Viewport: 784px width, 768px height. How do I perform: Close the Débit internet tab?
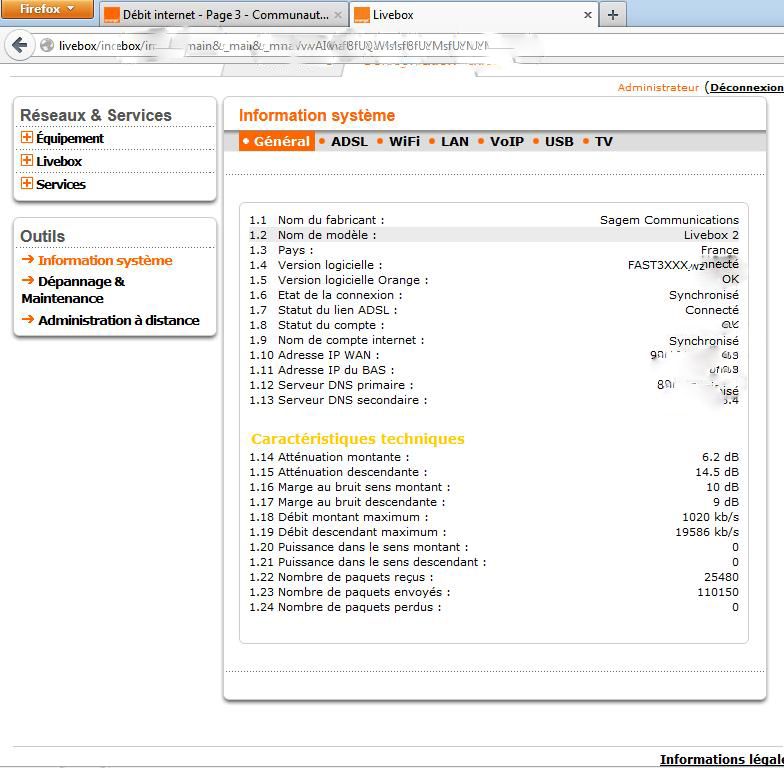(x=338, y=15)
